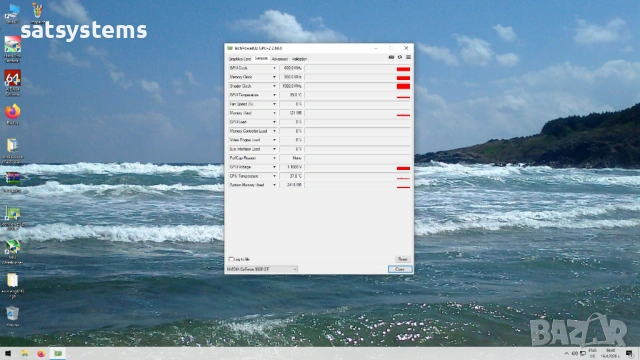The width and height of the screenshot is (640, 360).
Task: Open the GPU selector combo box
Action: pyautogui.click(x=262, y=269)
